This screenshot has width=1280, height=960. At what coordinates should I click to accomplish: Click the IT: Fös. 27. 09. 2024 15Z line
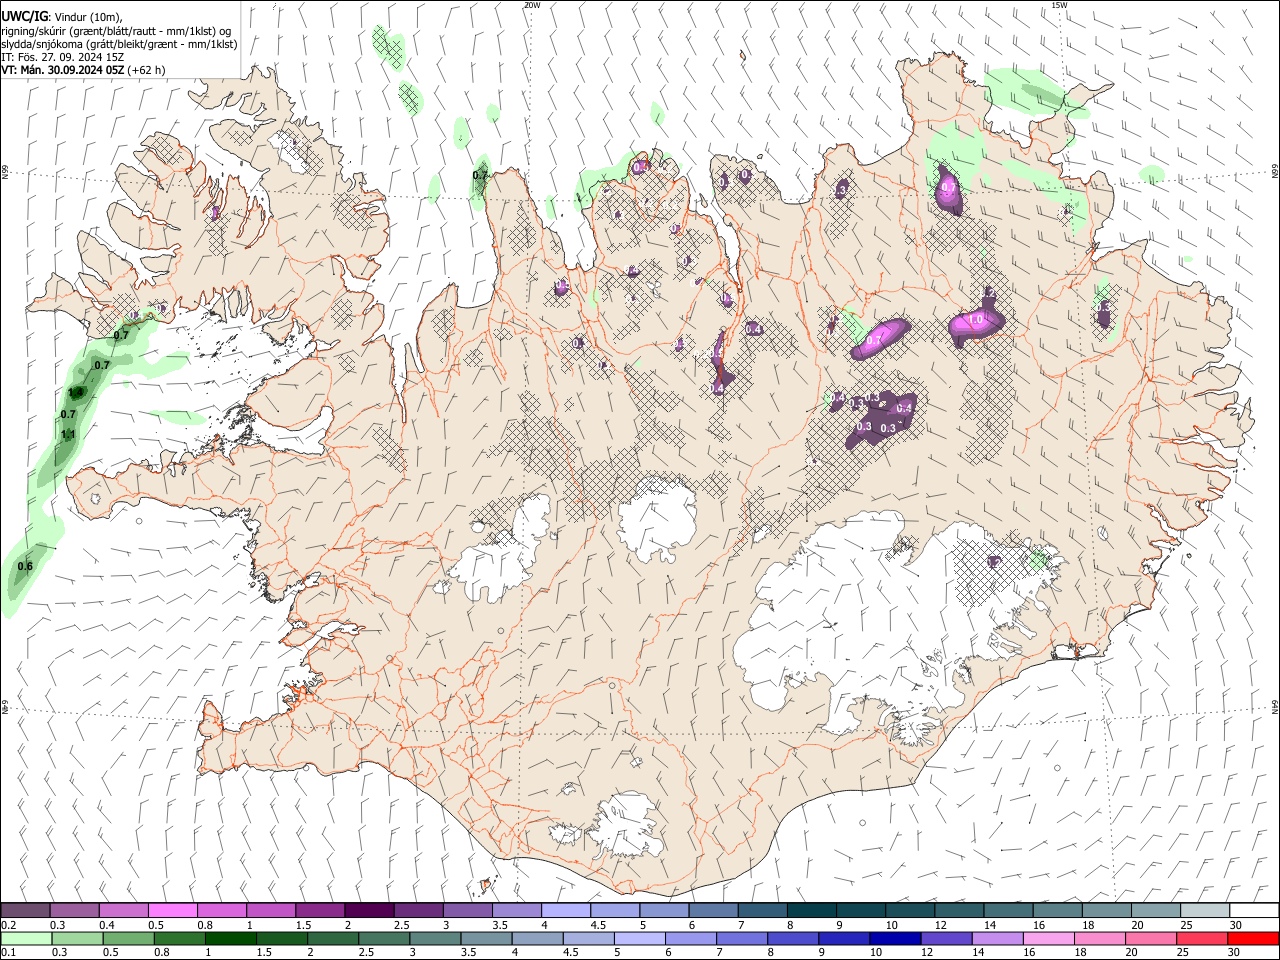click(62, 57)
